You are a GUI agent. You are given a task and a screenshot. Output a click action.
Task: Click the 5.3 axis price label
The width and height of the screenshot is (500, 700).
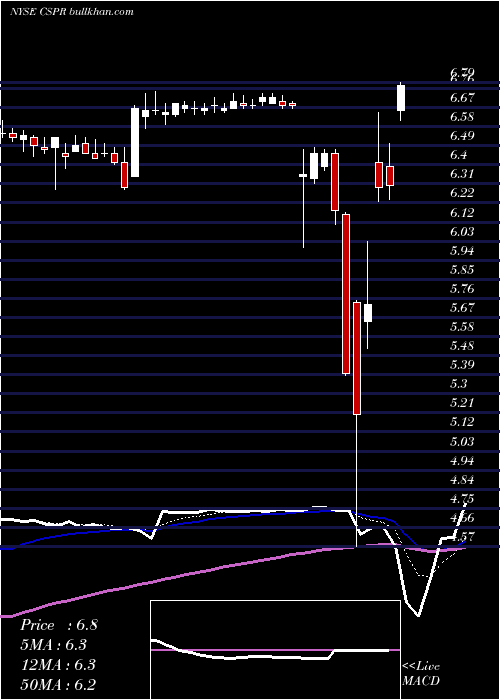pos(459,384)
